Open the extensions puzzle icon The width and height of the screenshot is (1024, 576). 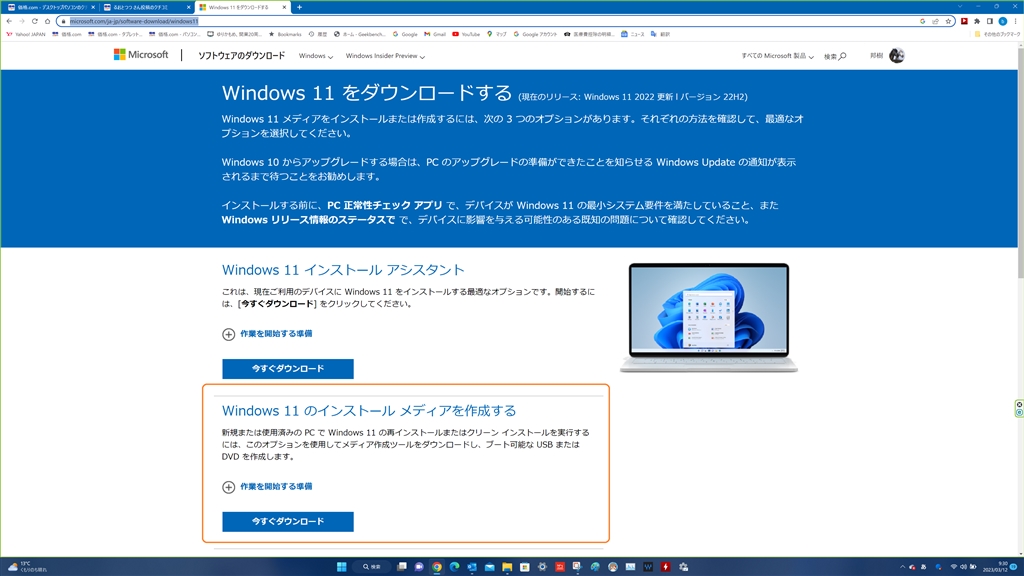977,21
